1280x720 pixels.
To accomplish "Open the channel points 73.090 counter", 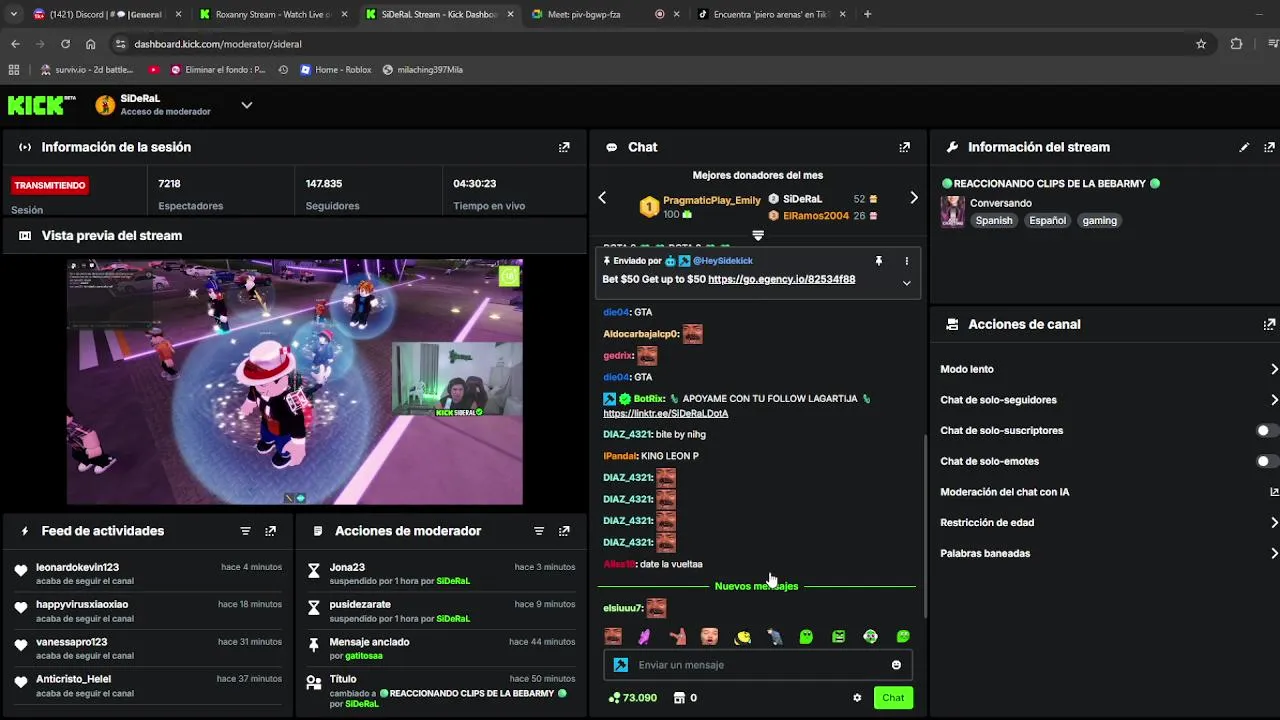I will 632,698.
